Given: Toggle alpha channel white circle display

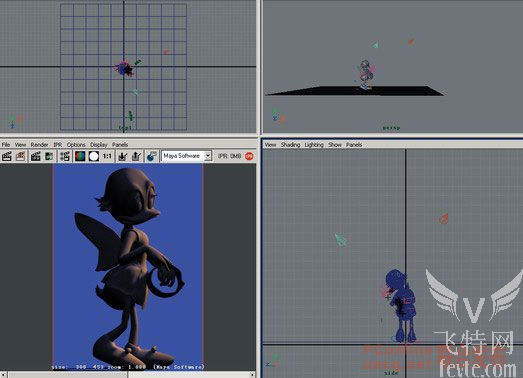Looking at the screenshot, I should point(94,156).
